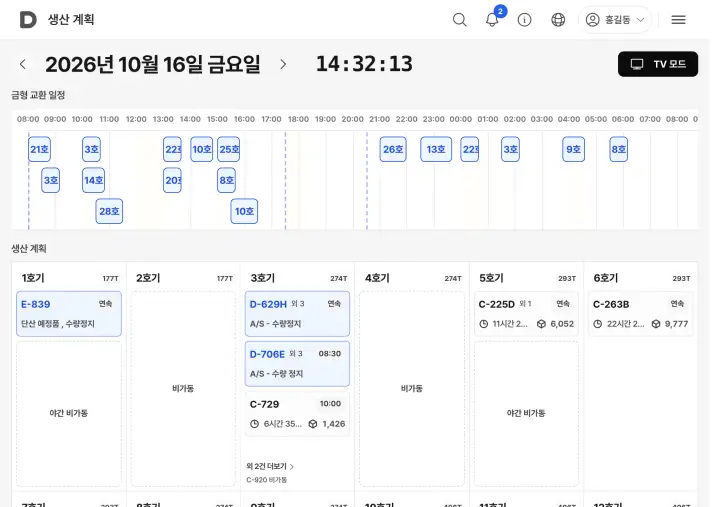The width and height of the screenshot is (720, 507).
Task: Open the globe language icon
Action: click(558, 20)
